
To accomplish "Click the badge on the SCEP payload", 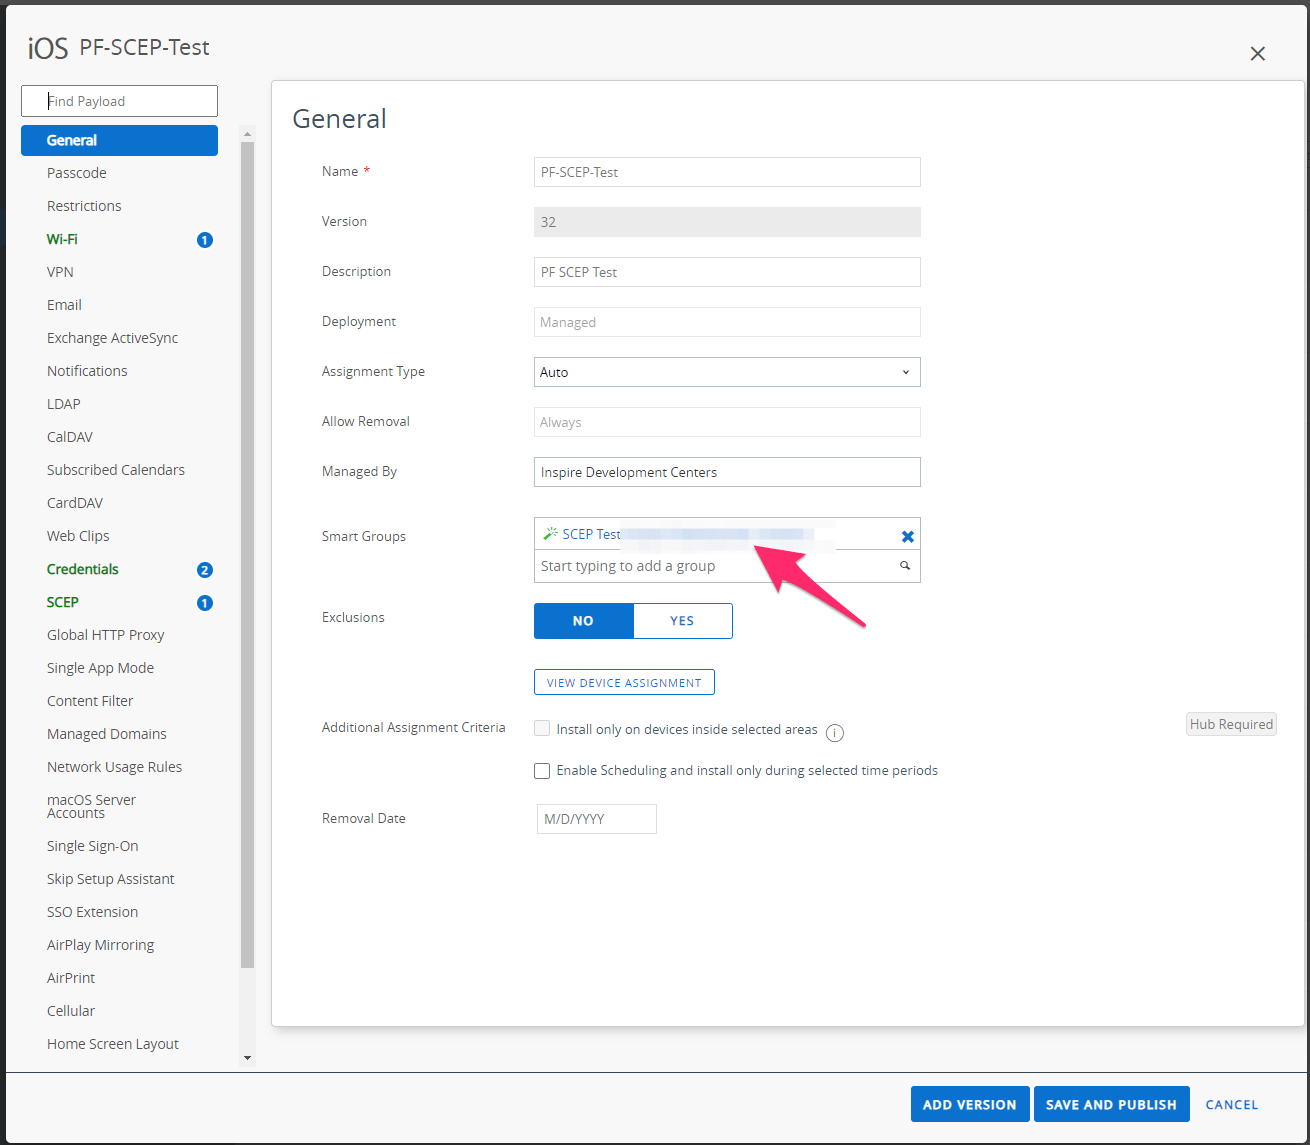I will (204, 602).
